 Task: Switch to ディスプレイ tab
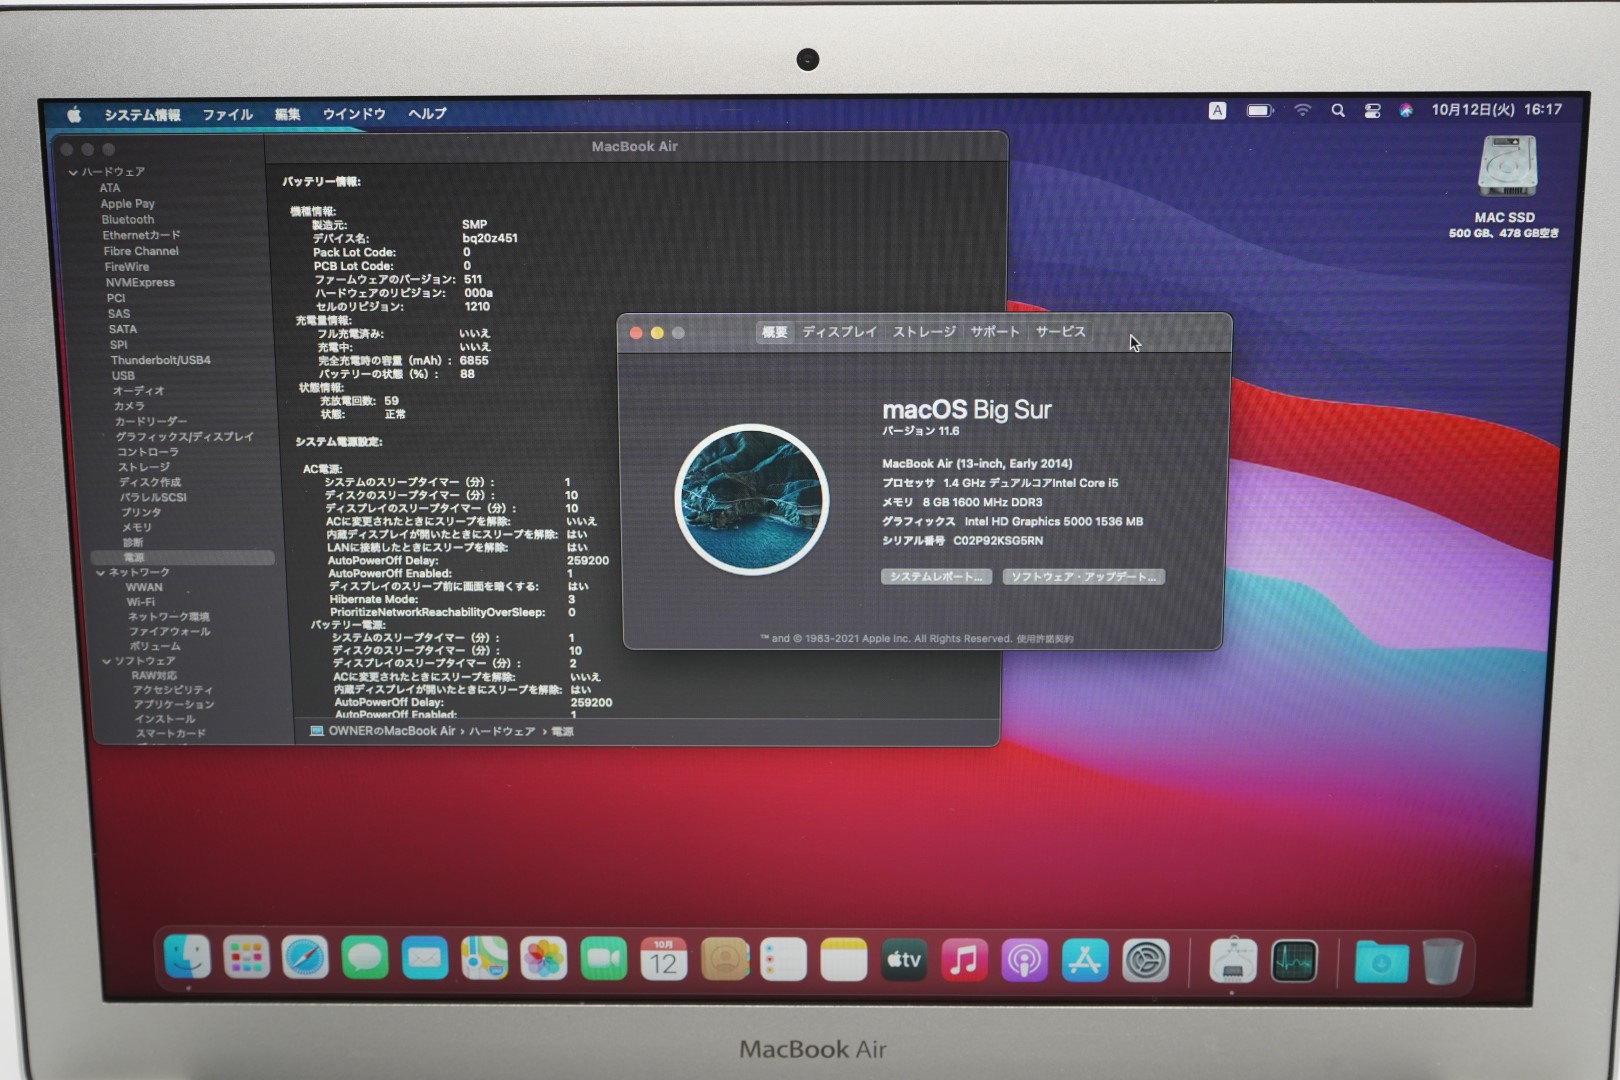pos(839,332)
